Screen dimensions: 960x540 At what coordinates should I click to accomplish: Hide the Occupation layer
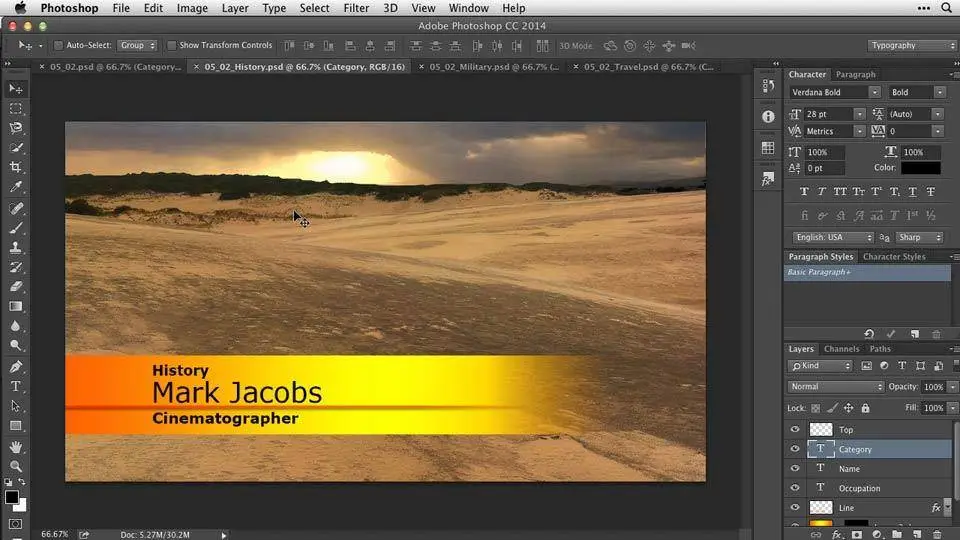tap(795, 488)
